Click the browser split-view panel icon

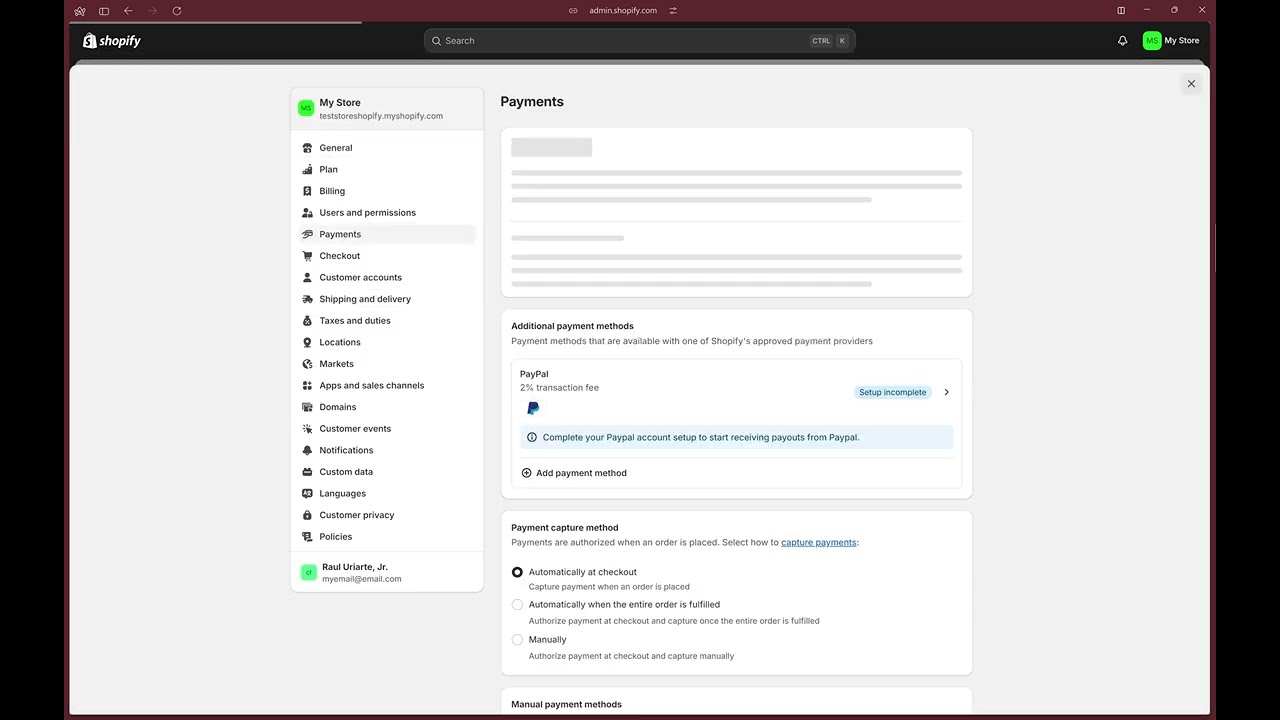[x=1121, y=11]
